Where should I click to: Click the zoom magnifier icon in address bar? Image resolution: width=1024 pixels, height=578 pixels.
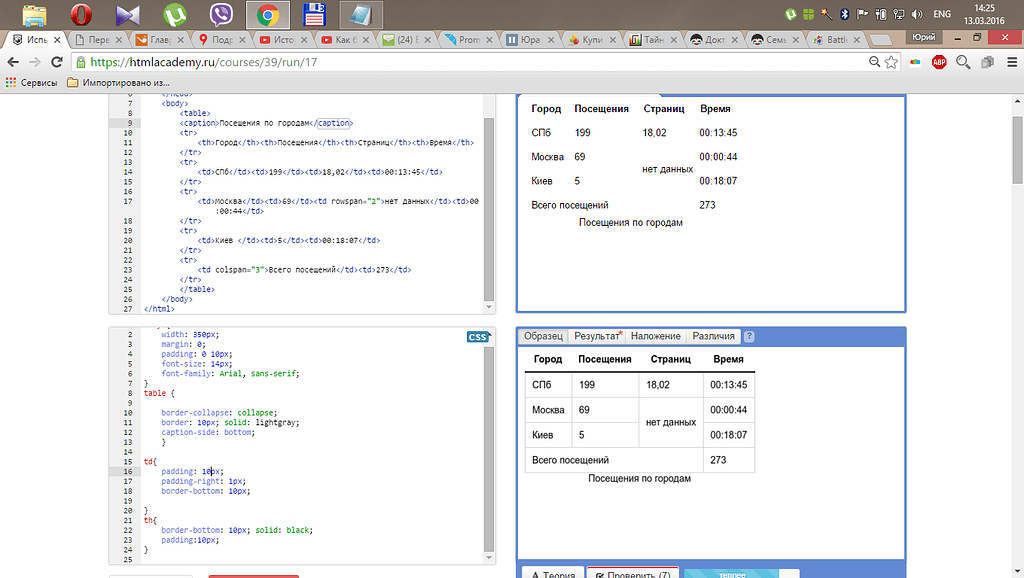tap(874, 61)
